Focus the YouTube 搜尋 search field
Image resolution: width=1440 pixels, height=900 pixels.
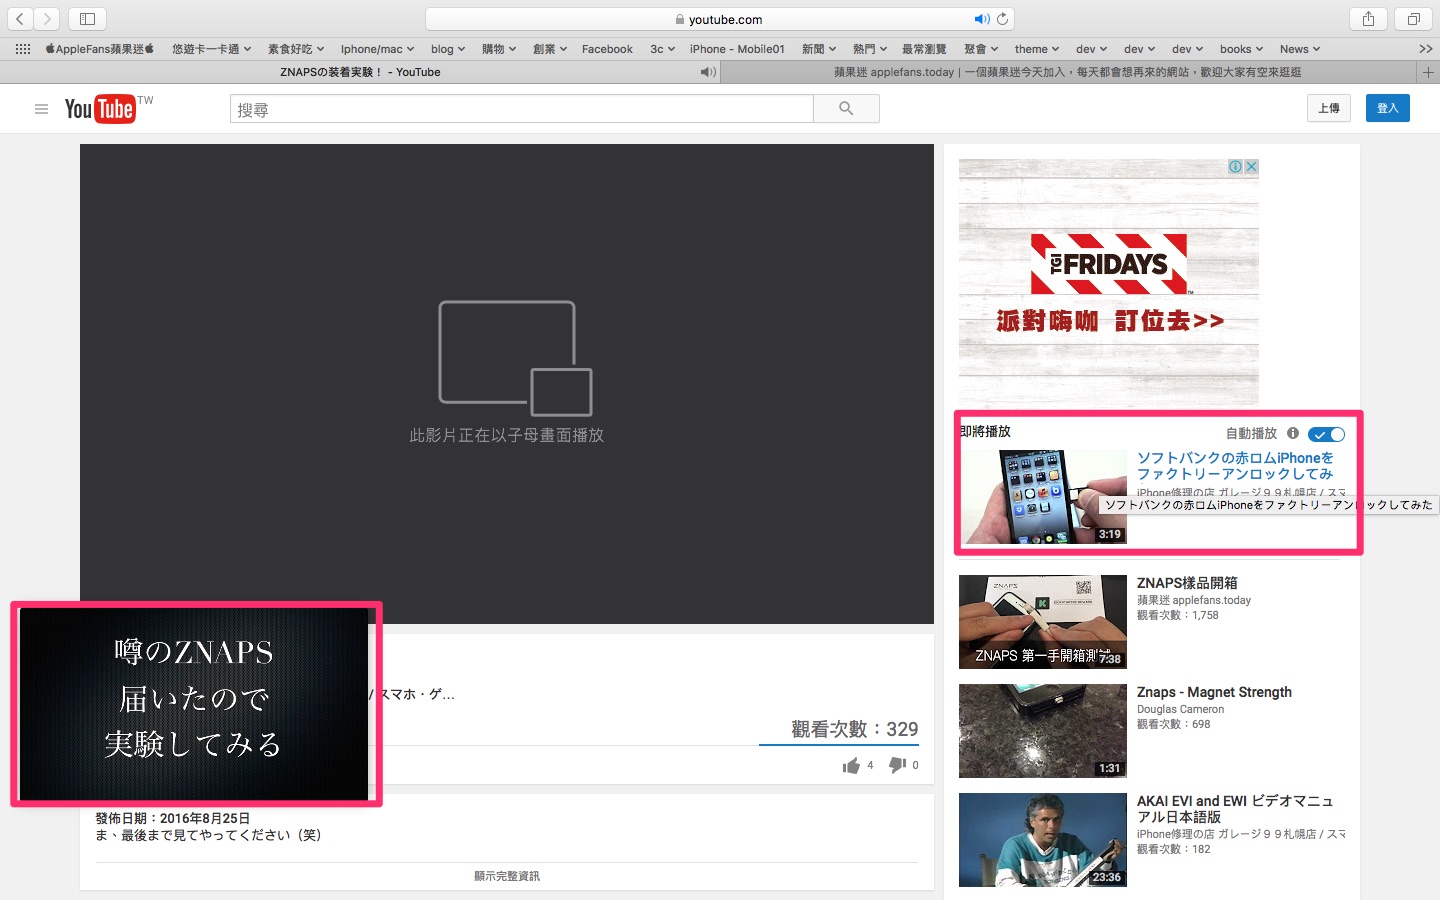(x=522, y=109)
